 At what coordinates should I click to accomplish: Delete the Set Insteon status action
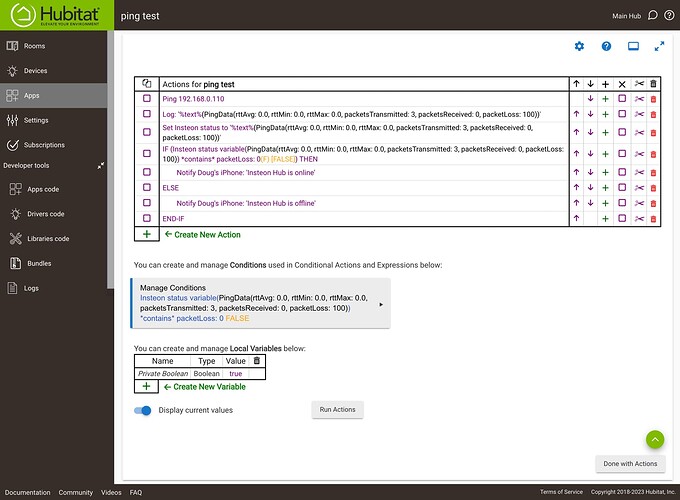click(653, 133)
